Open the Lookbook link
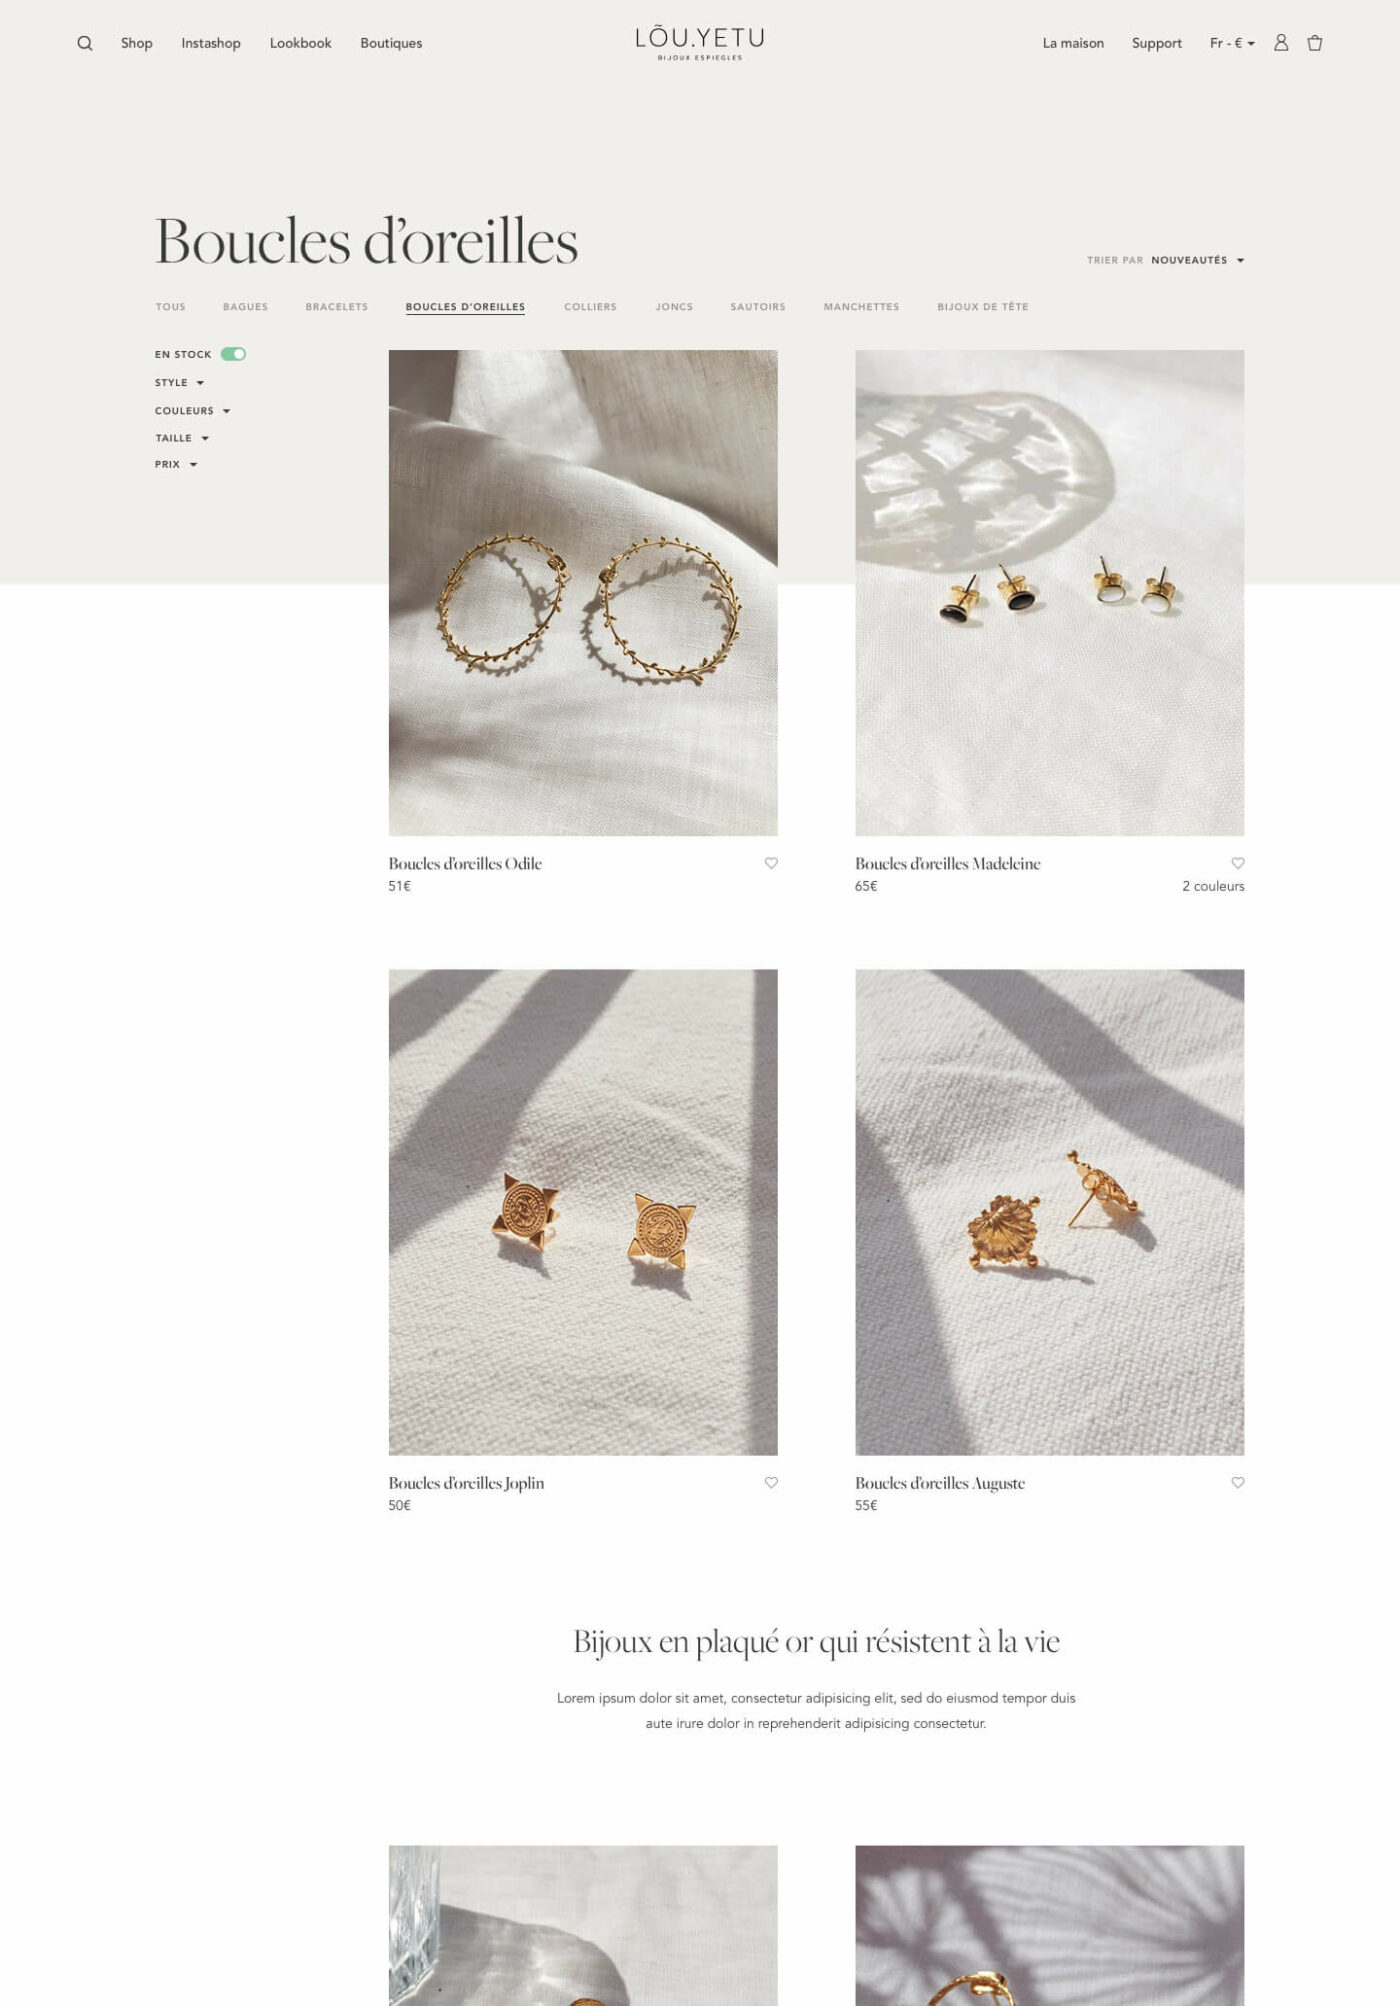1400x2006 pixels. coord(300,43)
